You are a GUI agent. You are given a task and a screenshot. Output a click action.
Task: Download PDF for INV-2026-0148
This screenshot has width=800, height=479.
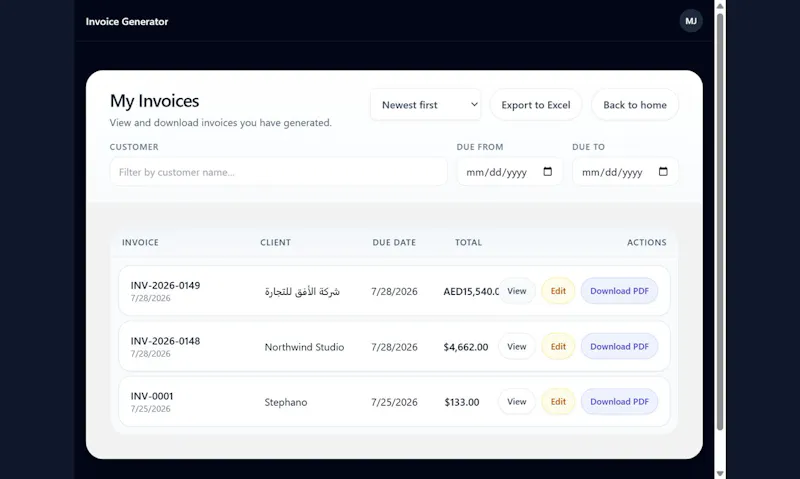pyautogui.click(x=619, y=346)
